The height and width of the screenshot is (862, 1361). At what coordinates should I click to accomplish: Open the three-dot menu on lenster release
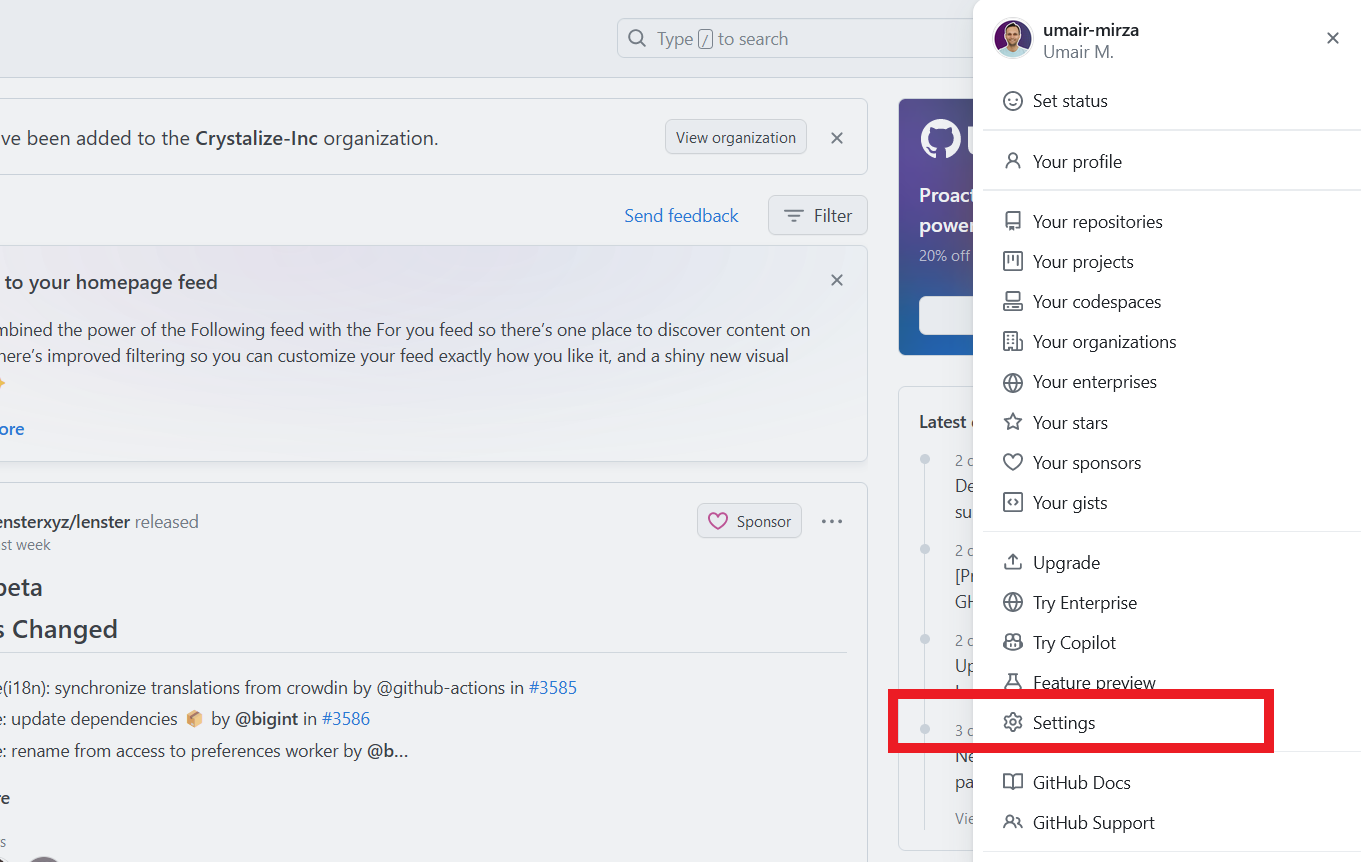tap(832, 521)
